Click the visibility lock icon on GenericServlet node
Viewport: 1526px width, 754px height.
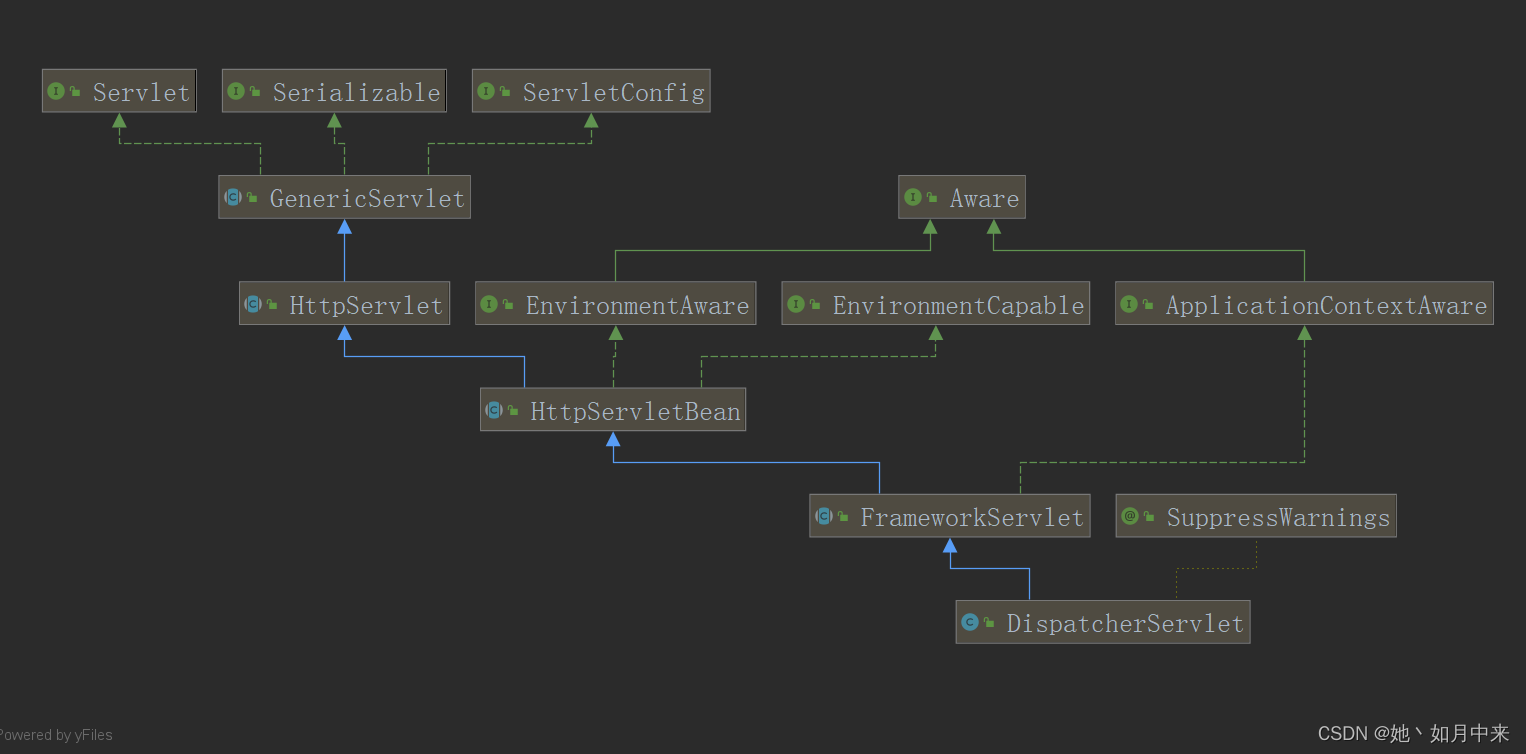(x=252, y=198)
